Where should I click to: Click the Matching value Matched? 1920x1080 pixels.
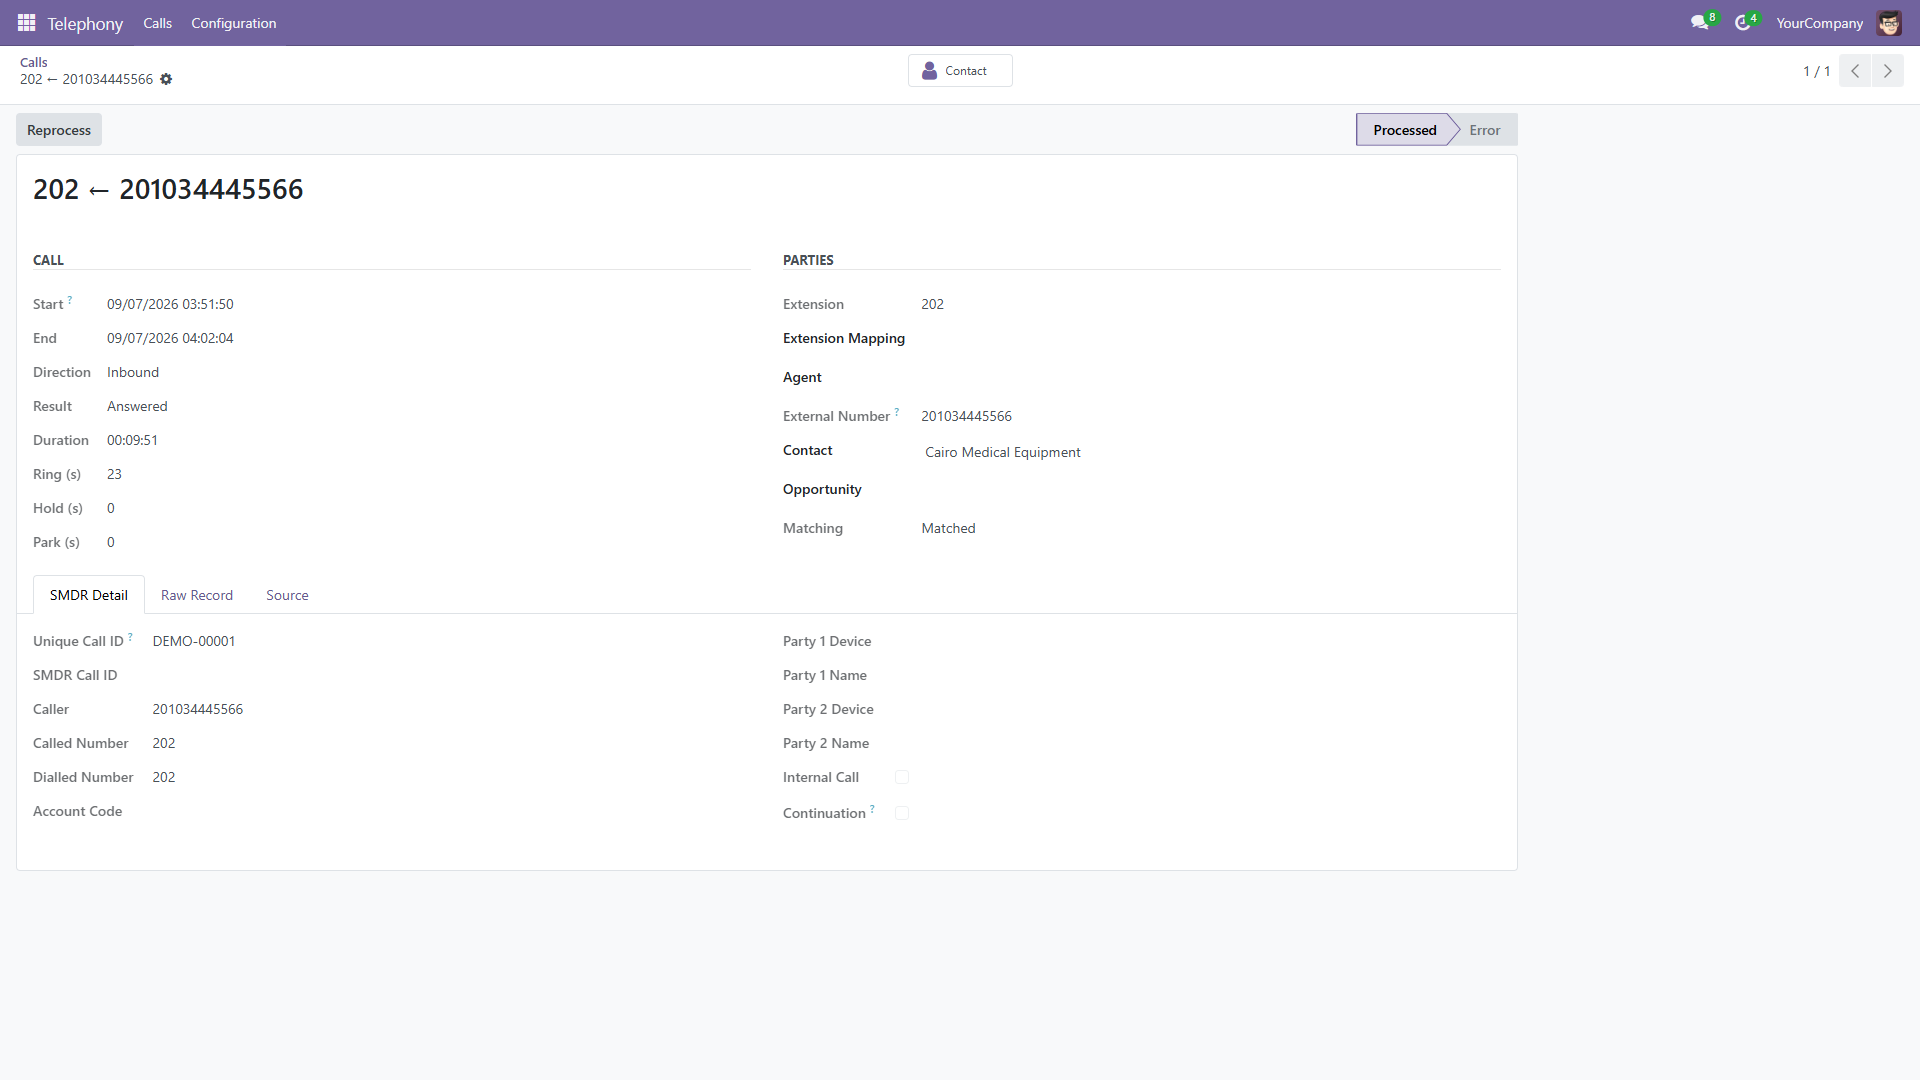point(948,528)
